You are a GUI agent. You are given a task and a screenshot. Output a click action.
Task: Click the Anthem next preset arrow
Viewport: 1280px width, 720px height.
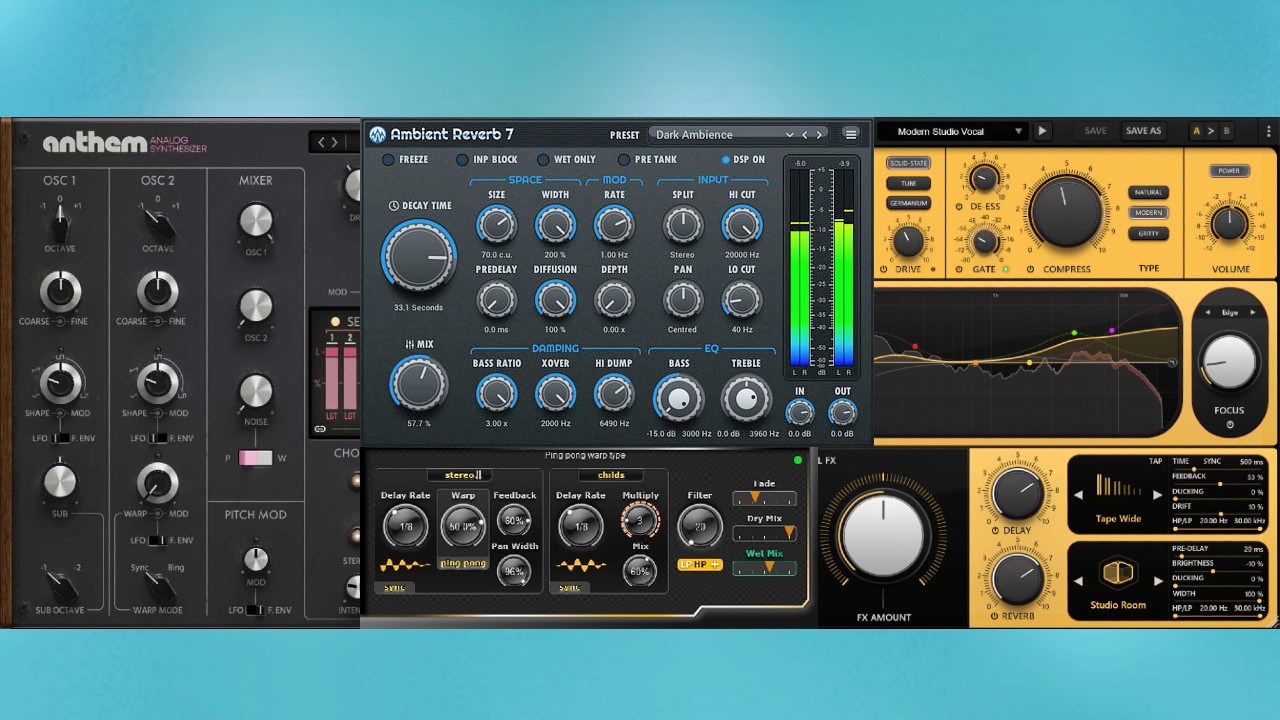coord(335,142)
